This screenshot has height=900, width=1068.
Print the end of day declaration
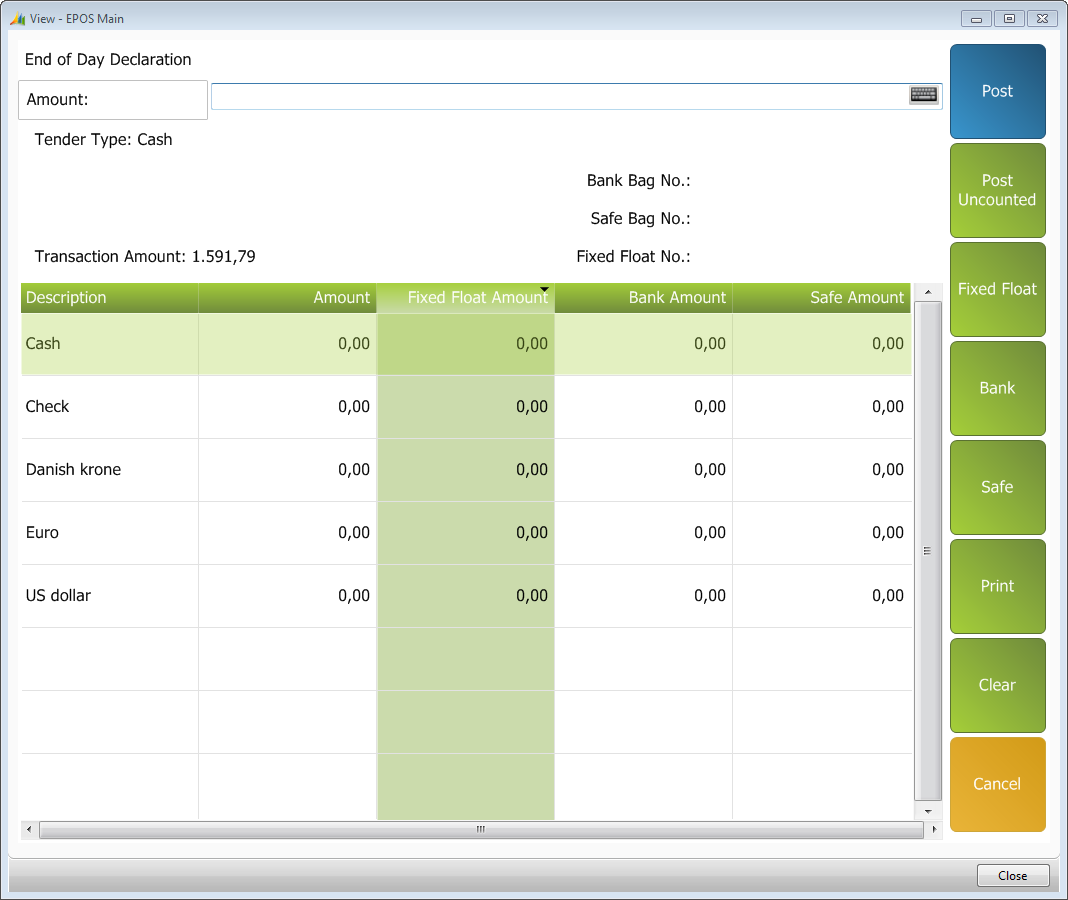pos(997,586)
